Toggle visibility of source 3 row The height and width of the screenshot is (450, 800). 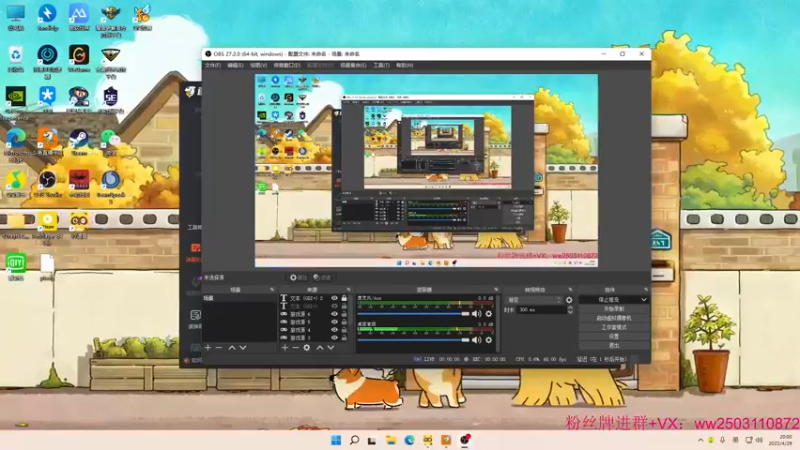(334, 338)
